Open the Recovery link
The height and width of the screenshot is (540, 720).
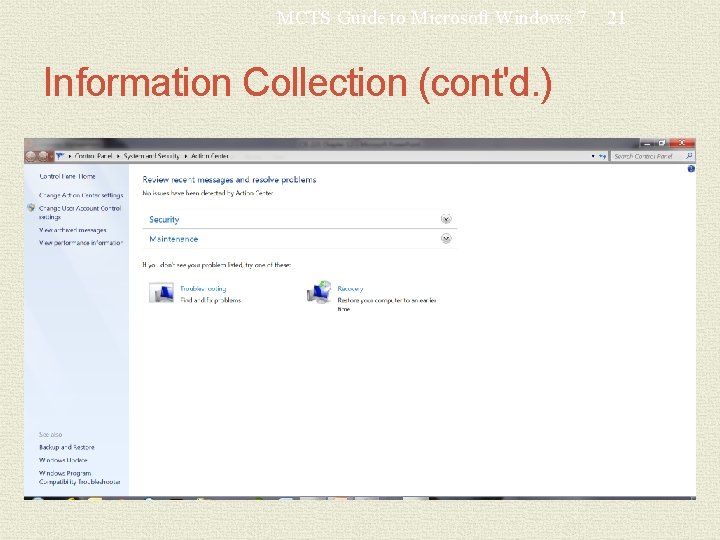(350, 288)
